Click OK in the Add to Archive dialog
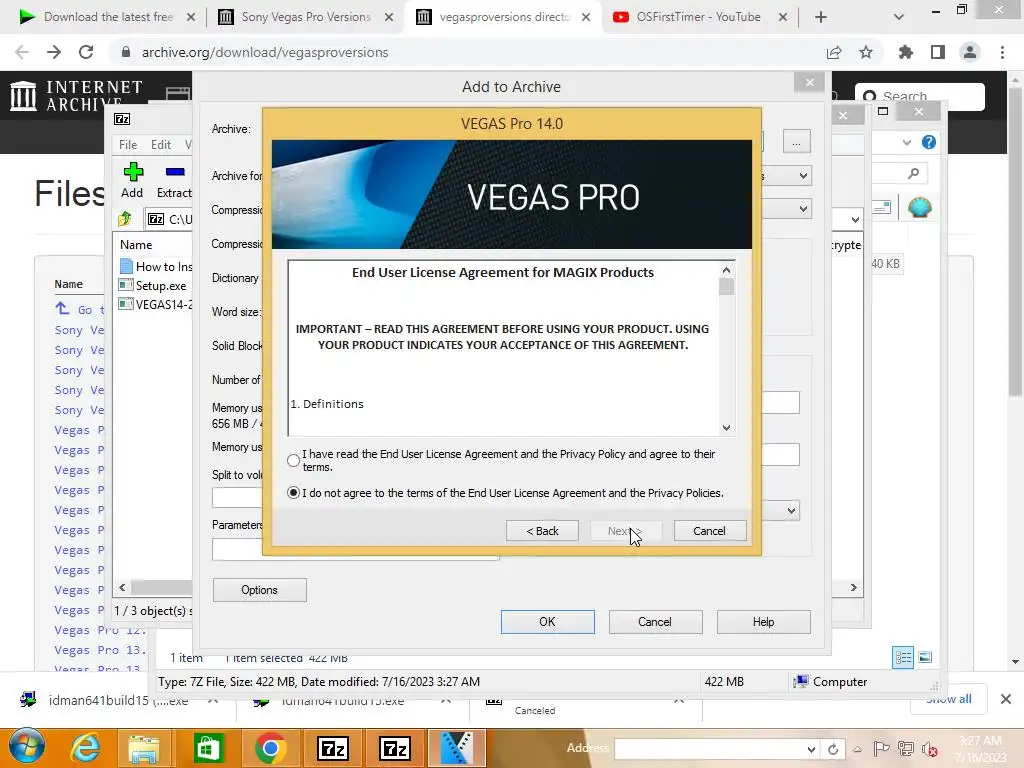This screenshot has width=1024, height=768. [x=547, y=622]
